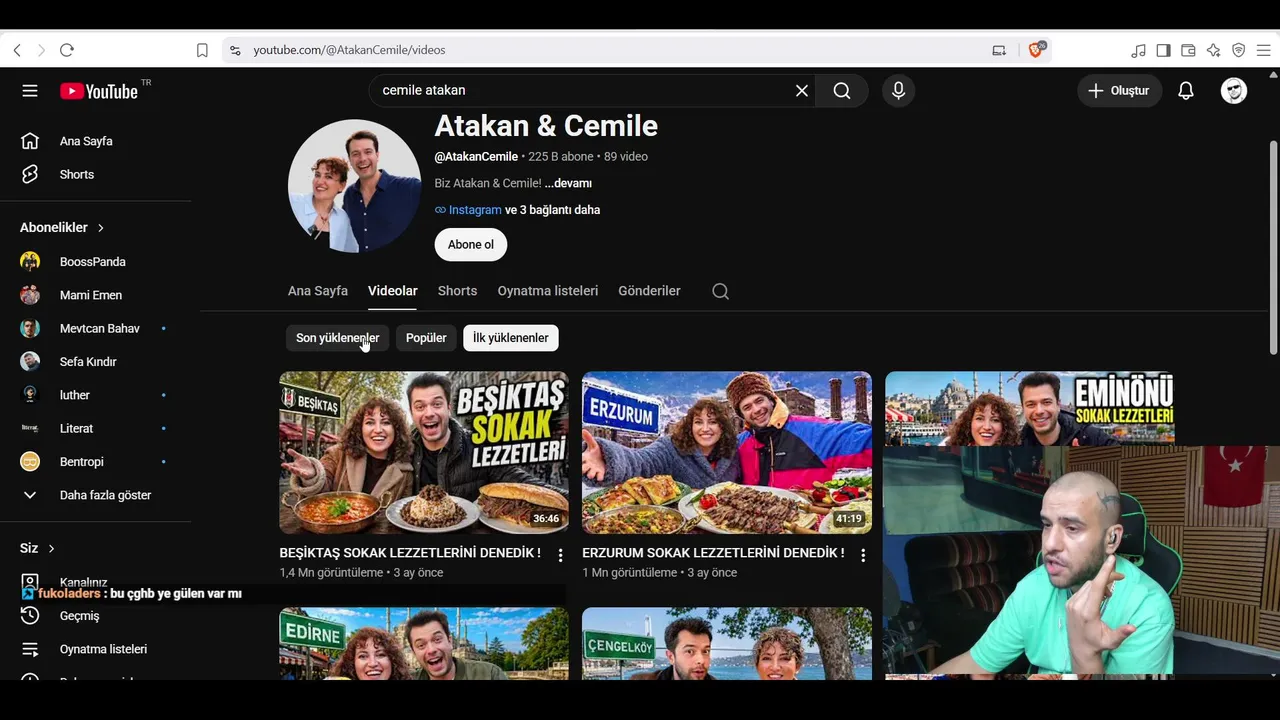Play the Erzurum Sokak Lezzetleri thumbnail
The height and width of the screenshot is (720, 1280).
[x=727, y=453]
